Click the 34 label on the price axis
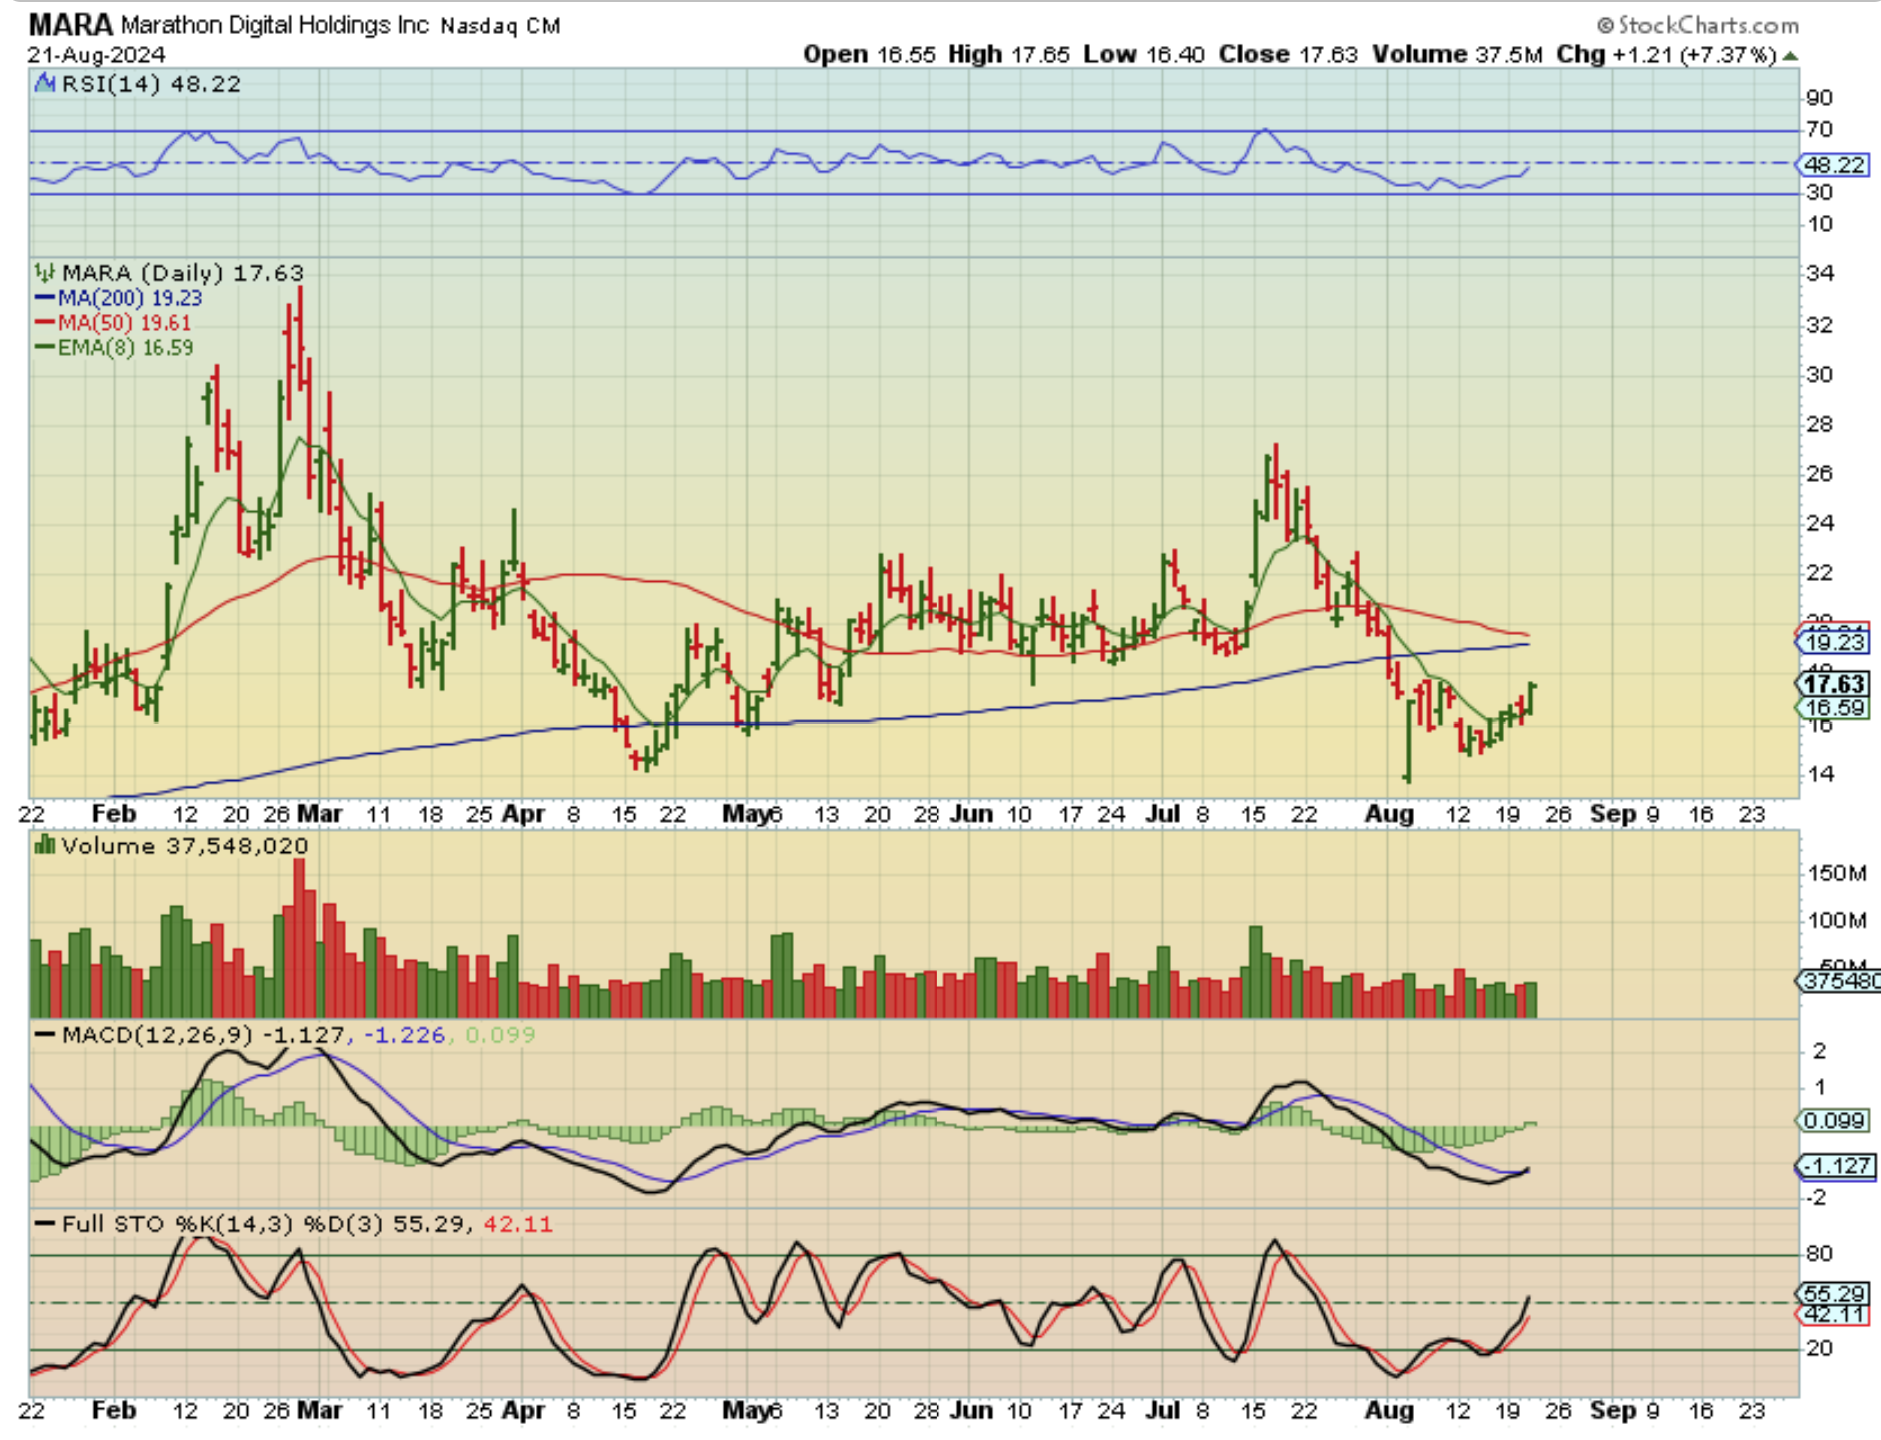The height and width of the screenshot is (1440, 1881). coord(1820,273)
